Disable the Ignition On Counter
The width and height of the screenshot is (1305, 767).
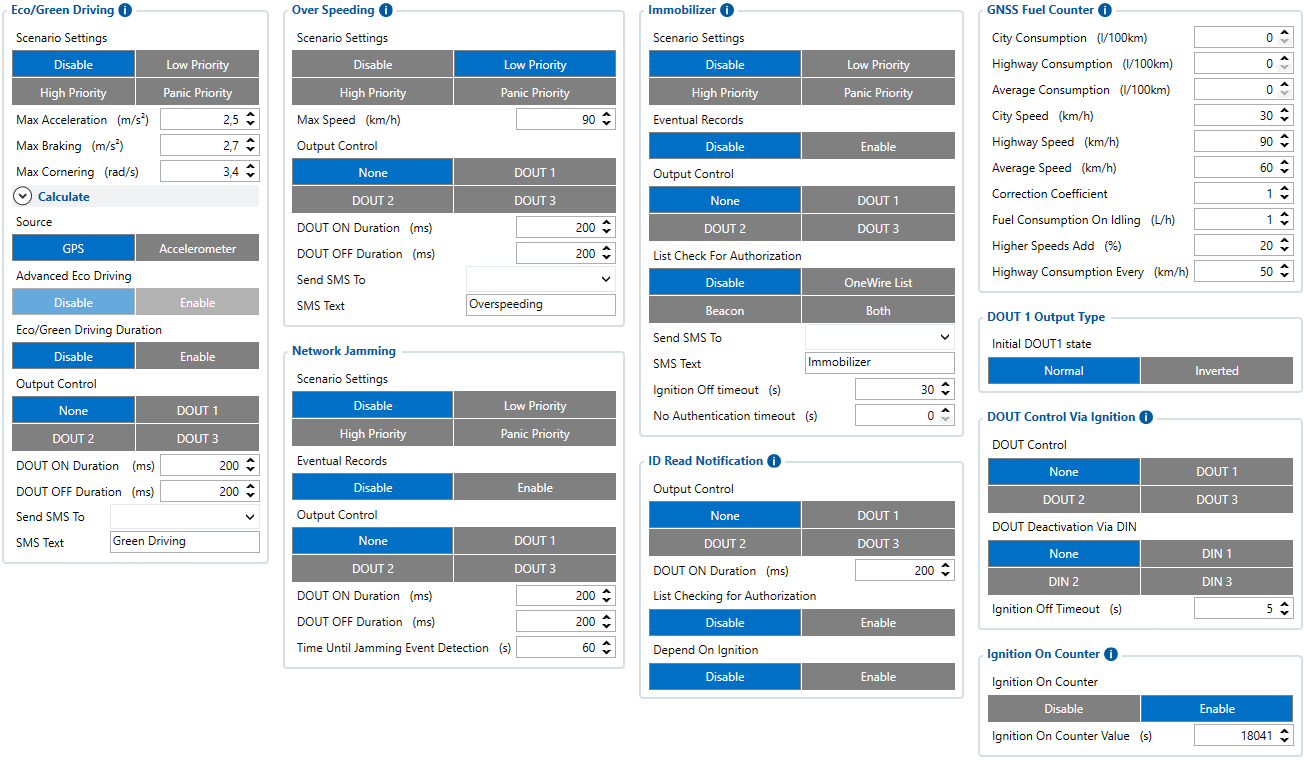[1064, 709]
